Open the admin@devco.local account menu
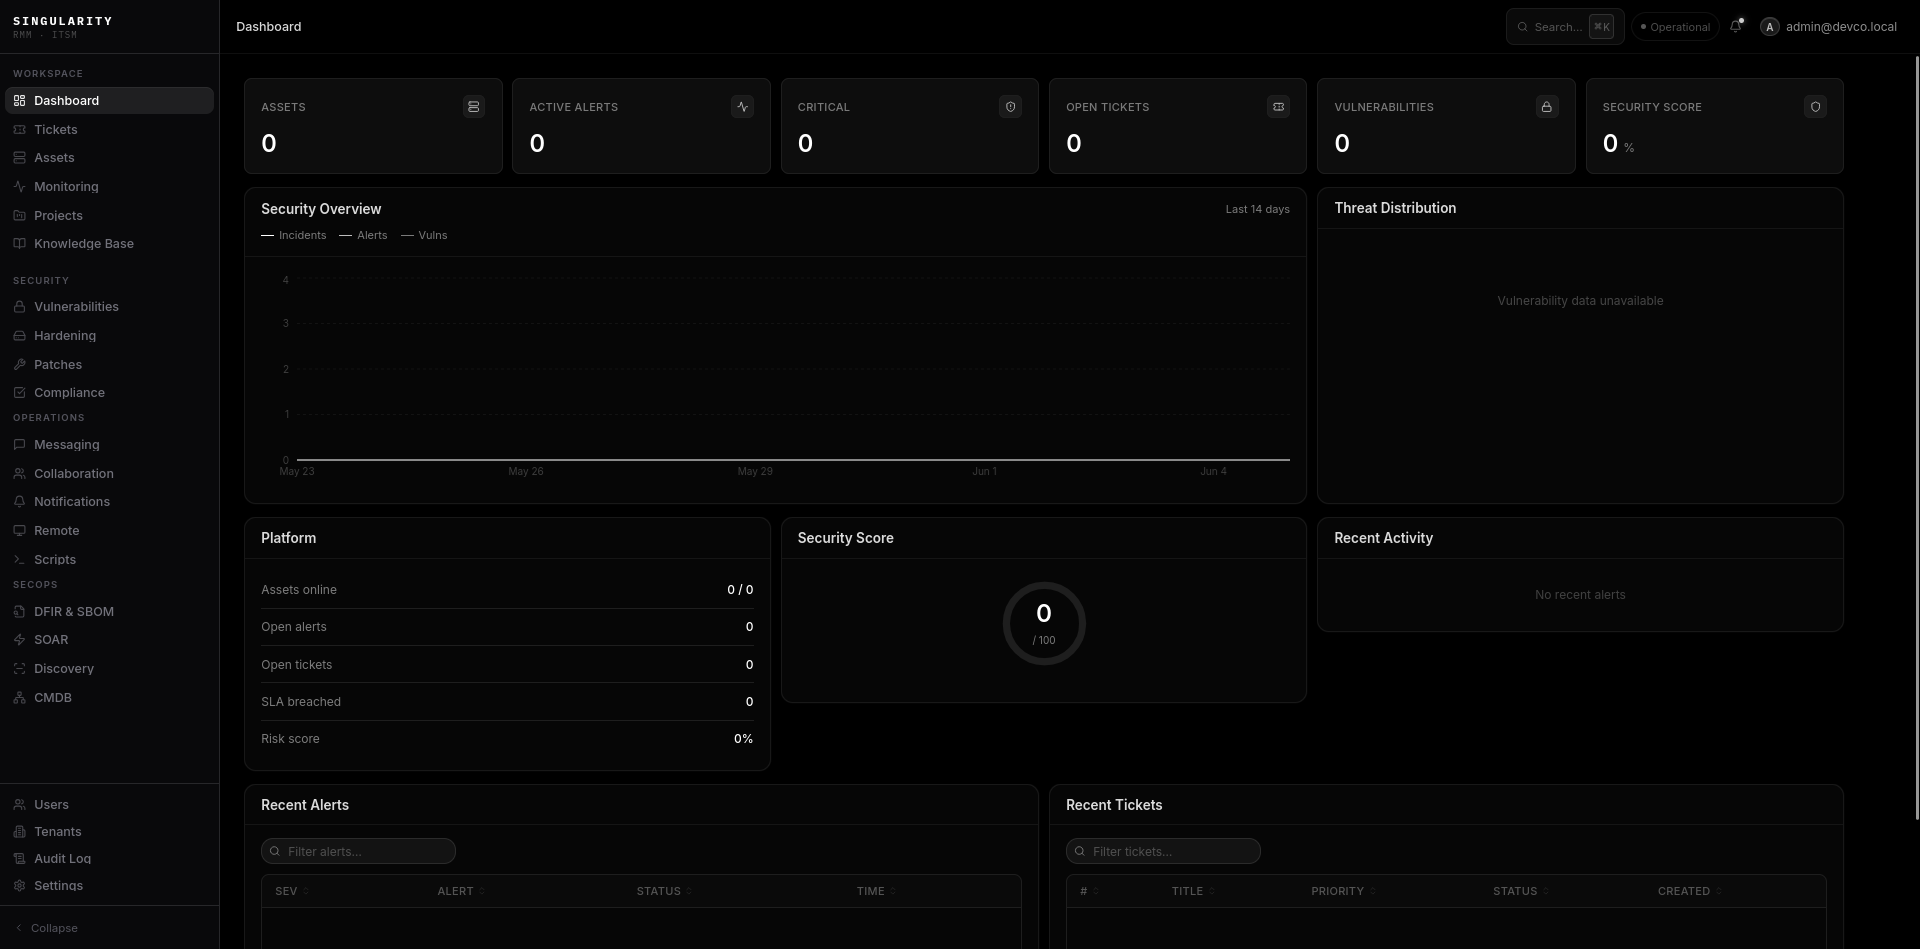Image resolution: width=1920 pixels, height=949 pixels. click(1829, 27)
